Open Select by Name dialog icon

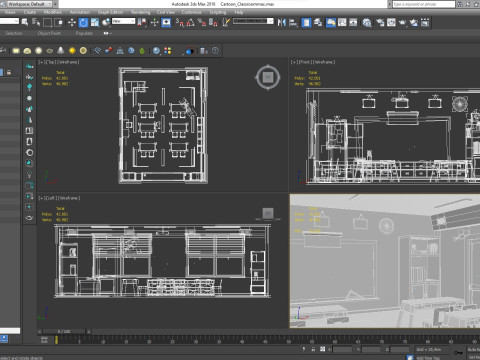36,22
